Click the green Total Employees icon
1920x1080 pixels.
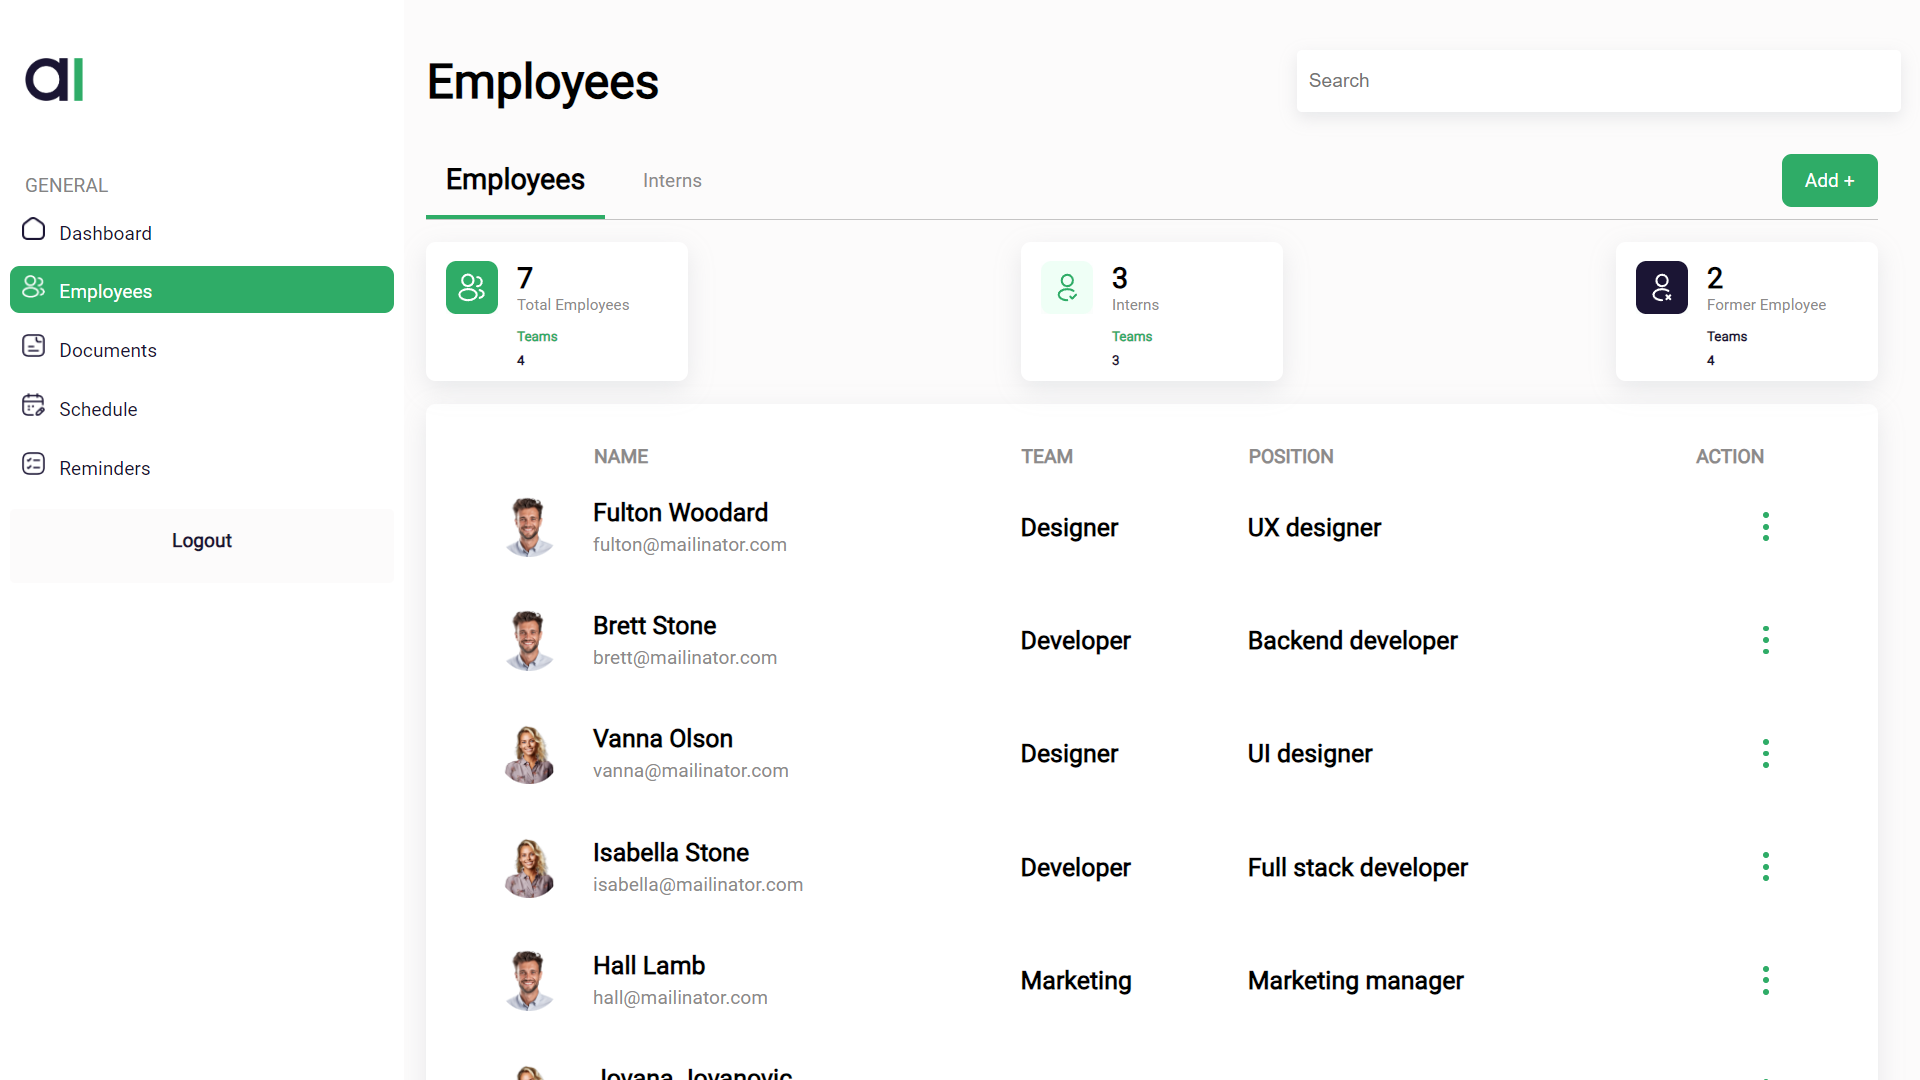click(x=472, y=288)
